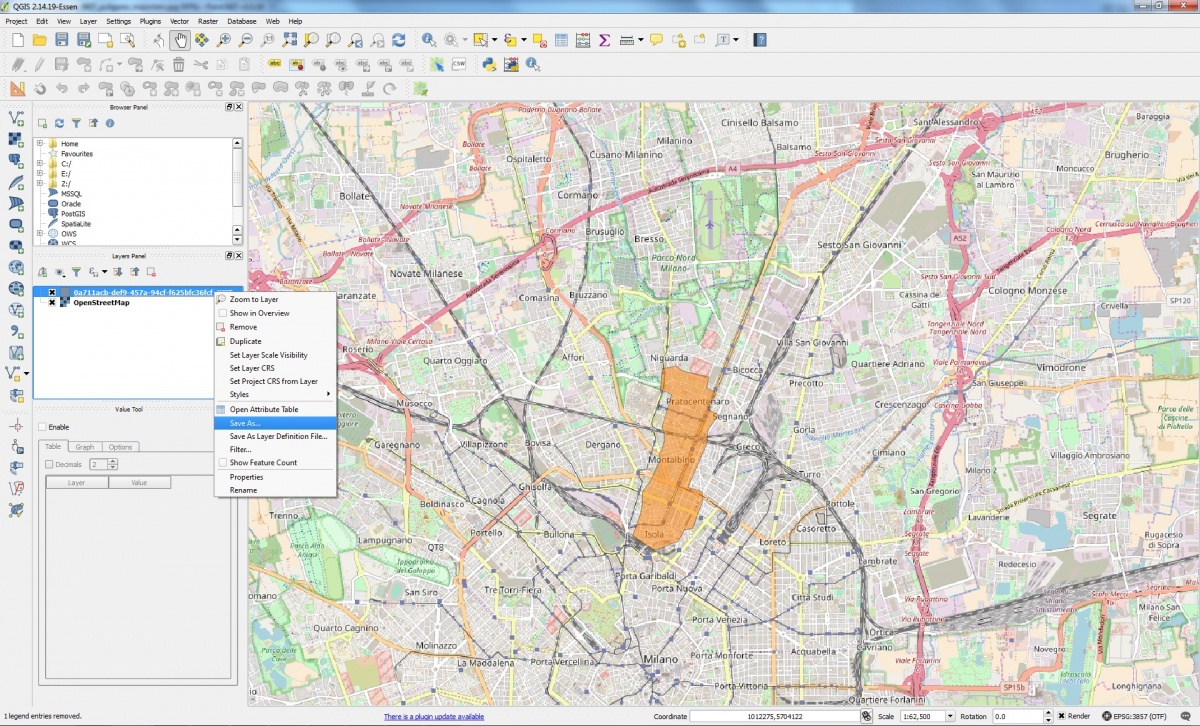
Task: Click the Browser Panel vertical scrollbar
Action: [x=237, y=190]
